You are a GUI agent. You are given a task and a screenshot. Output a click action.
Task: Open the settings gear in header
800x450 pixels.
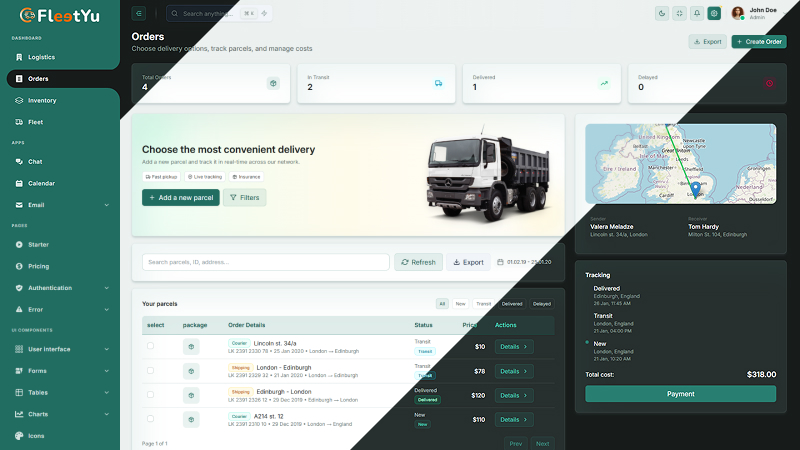(714, 14)
